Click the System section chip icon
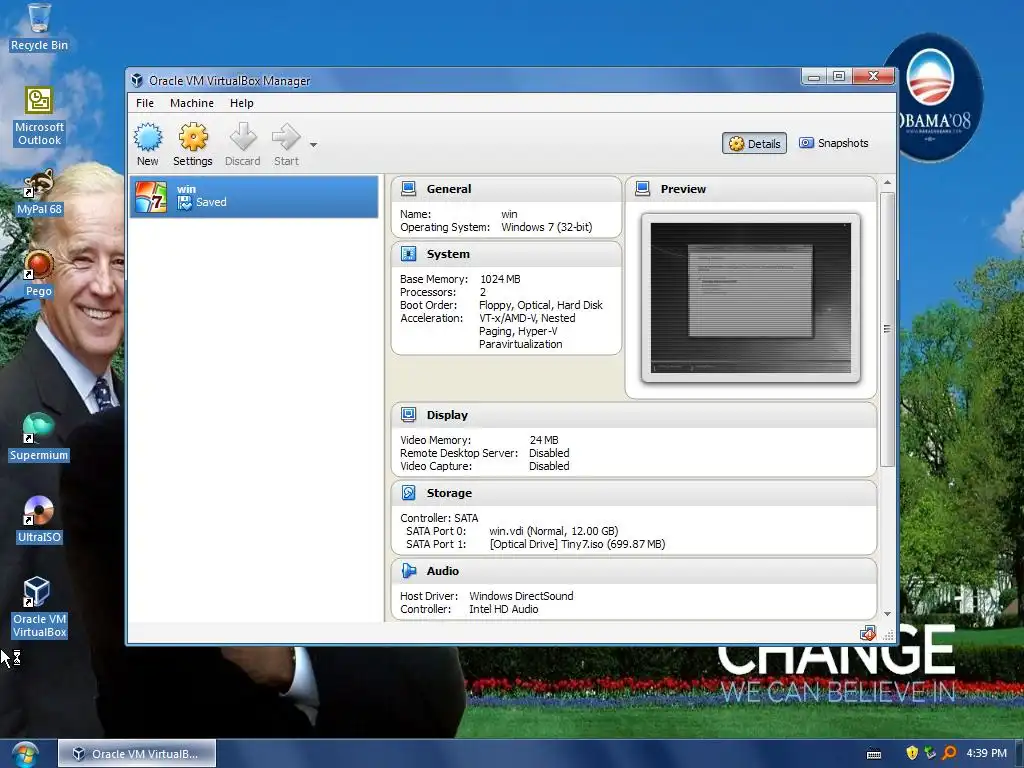This screenshot has width=1024, height=768. 408,254
